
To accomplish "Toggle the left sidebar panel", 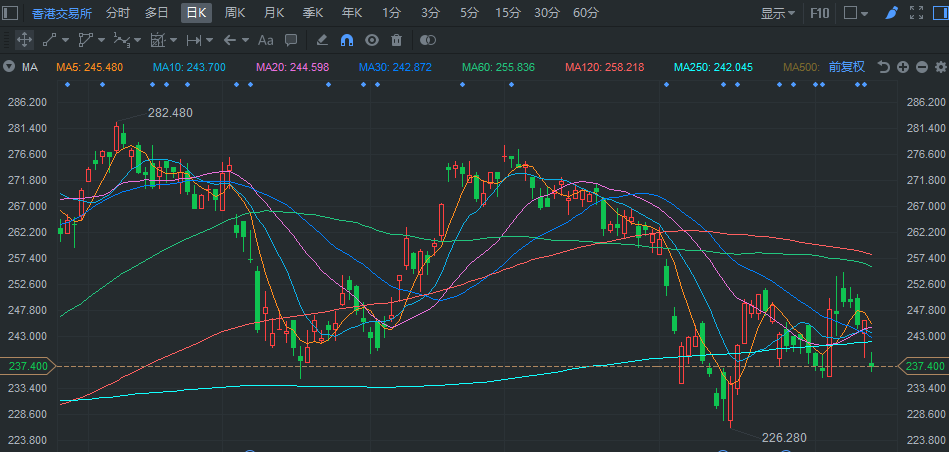I will point(10,13).
